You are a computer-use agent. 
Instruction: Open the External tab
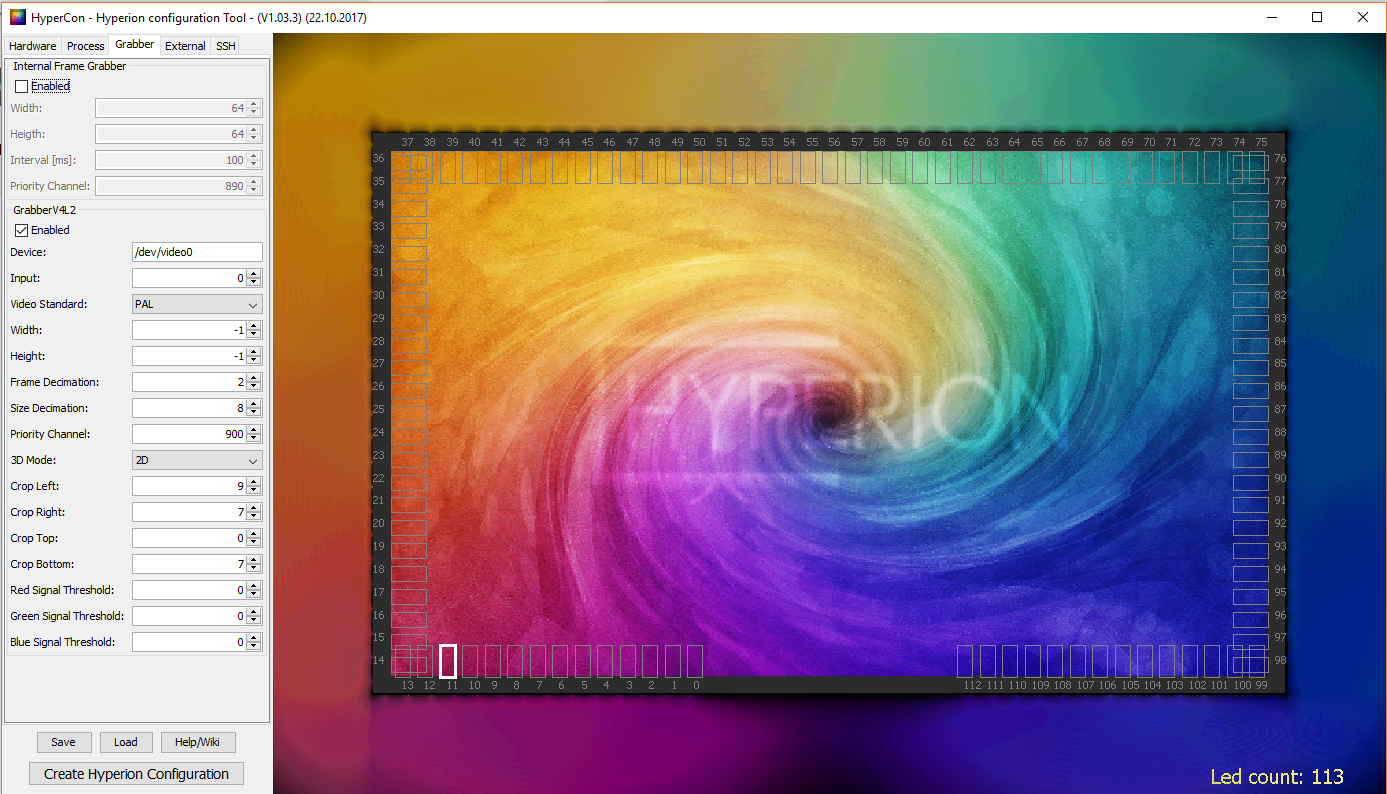184,45
